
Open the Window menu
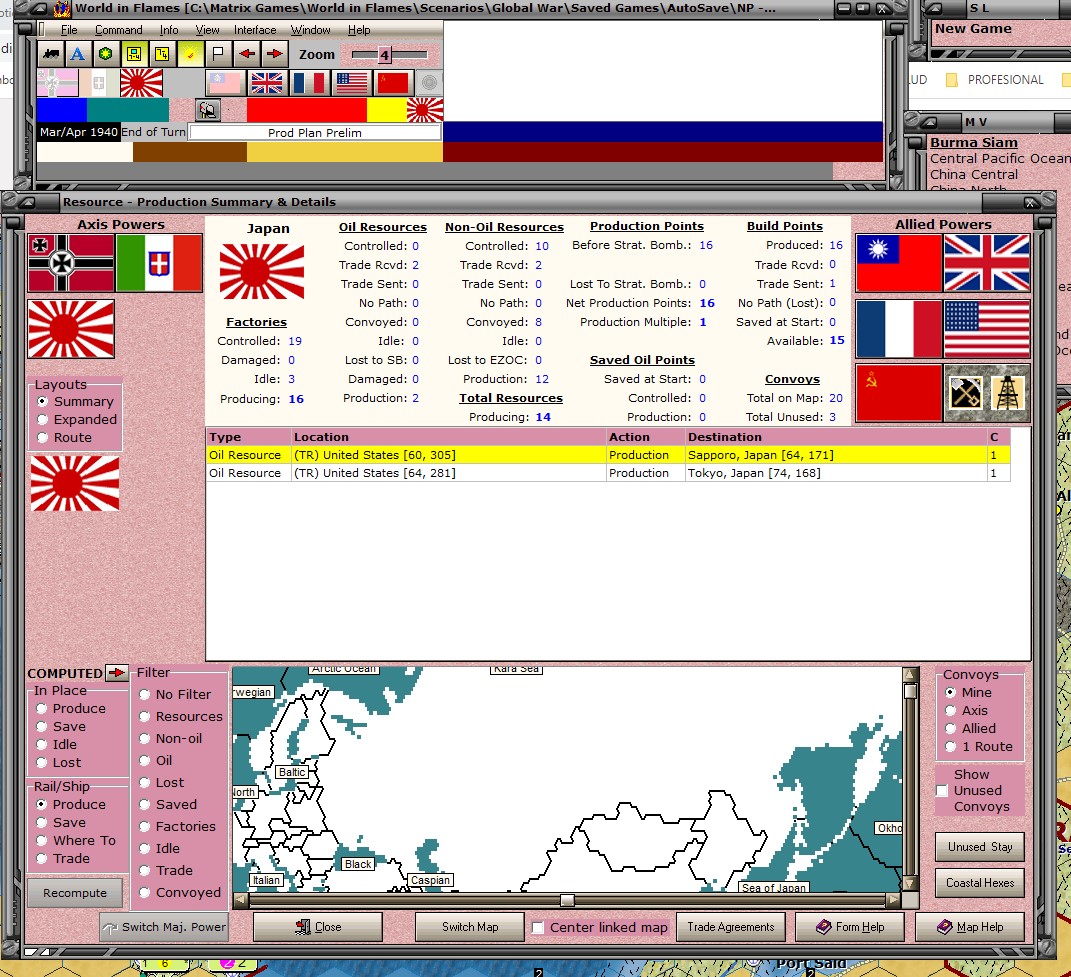(x=311, y=30)
